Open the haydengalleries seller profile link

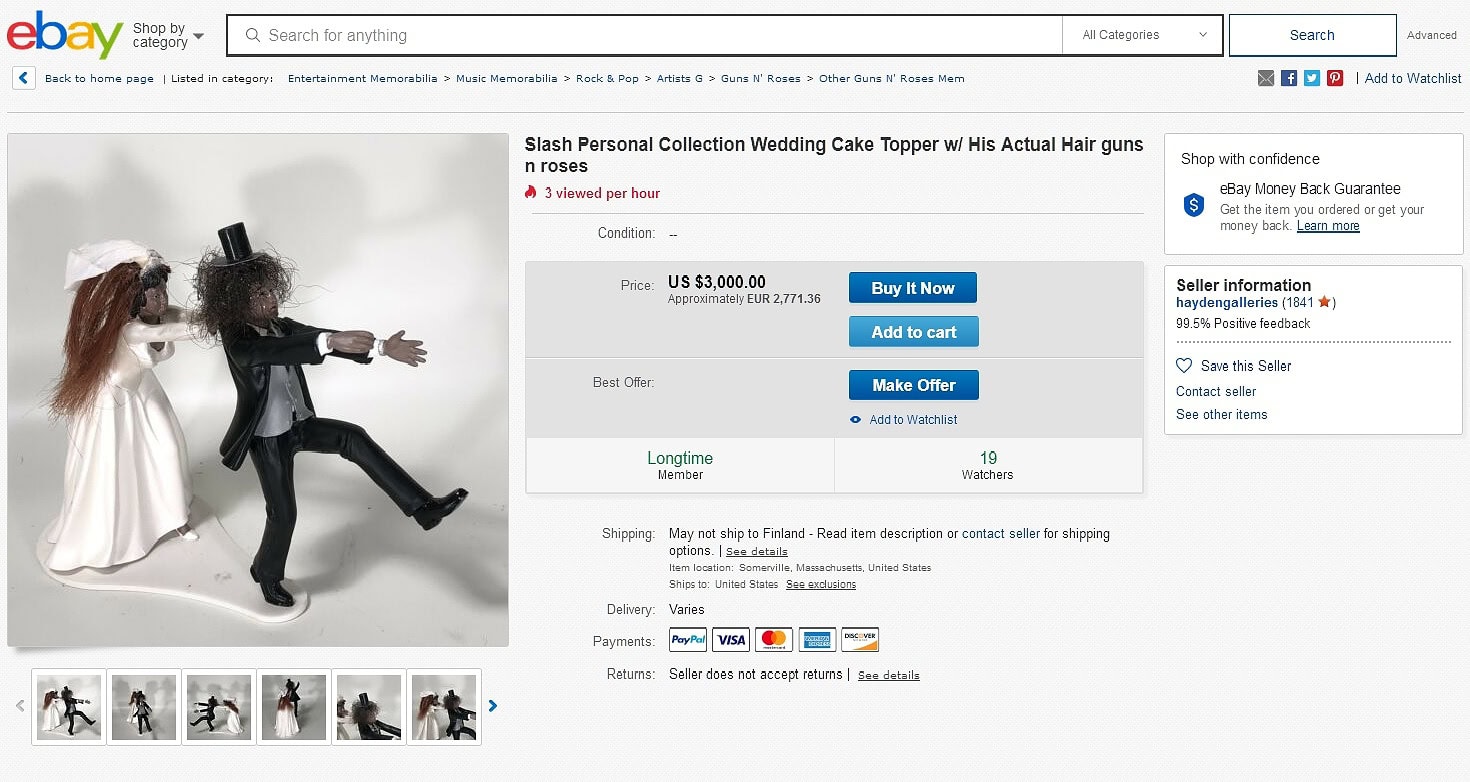pyautogui.click(x=1227, y=302)
